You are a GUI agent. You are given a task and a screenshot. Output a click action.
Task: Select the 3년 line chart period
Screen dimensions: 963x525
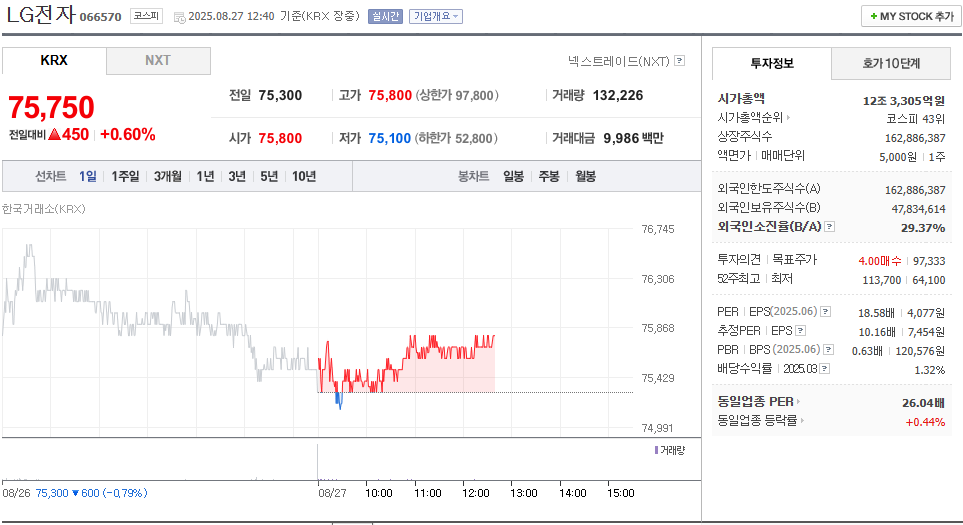[x=237, y=176]
